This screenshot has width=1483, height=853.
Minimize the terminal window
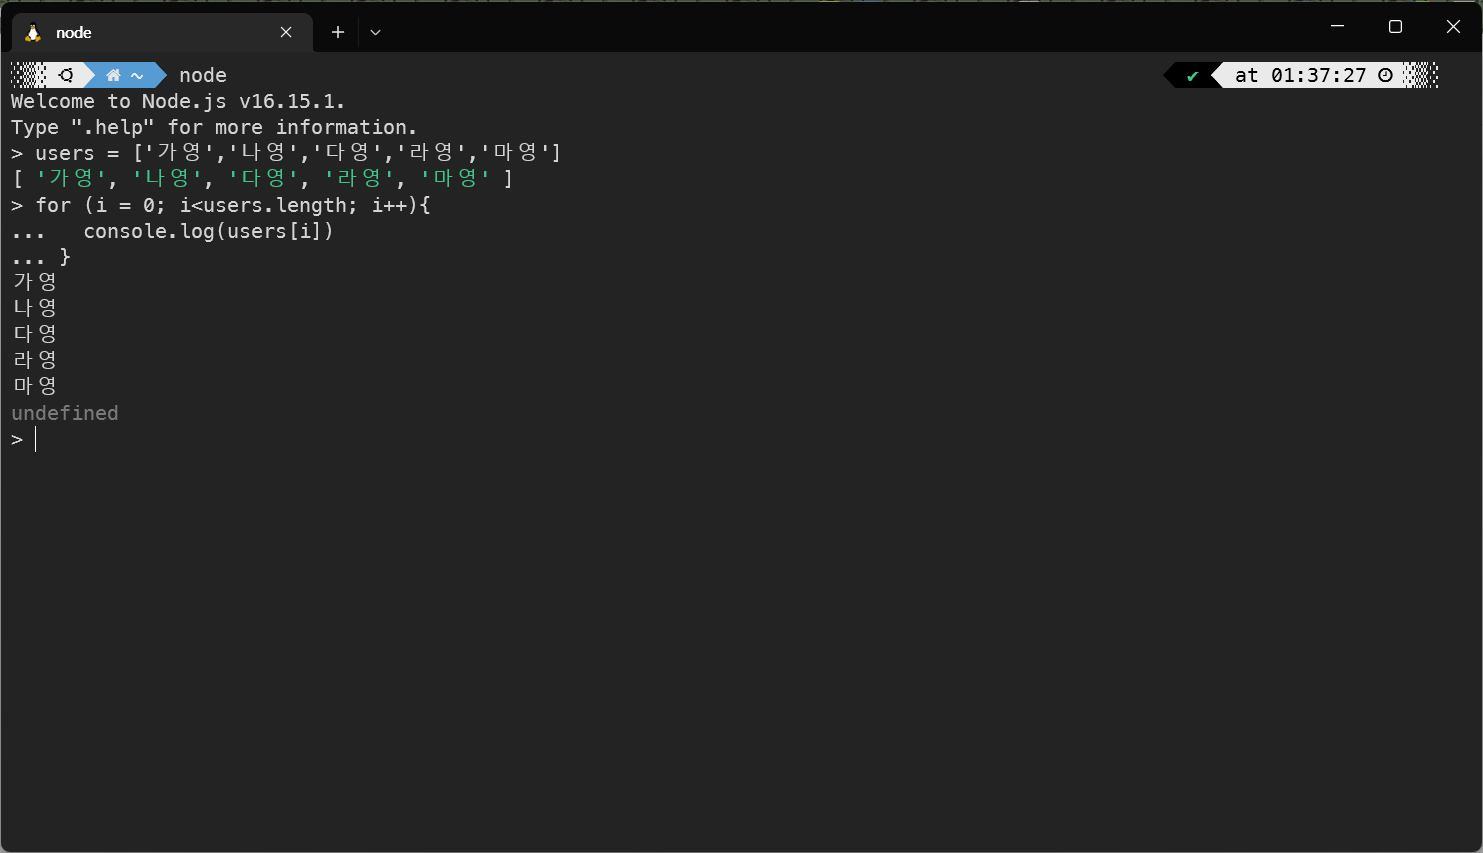[1338, 26]
